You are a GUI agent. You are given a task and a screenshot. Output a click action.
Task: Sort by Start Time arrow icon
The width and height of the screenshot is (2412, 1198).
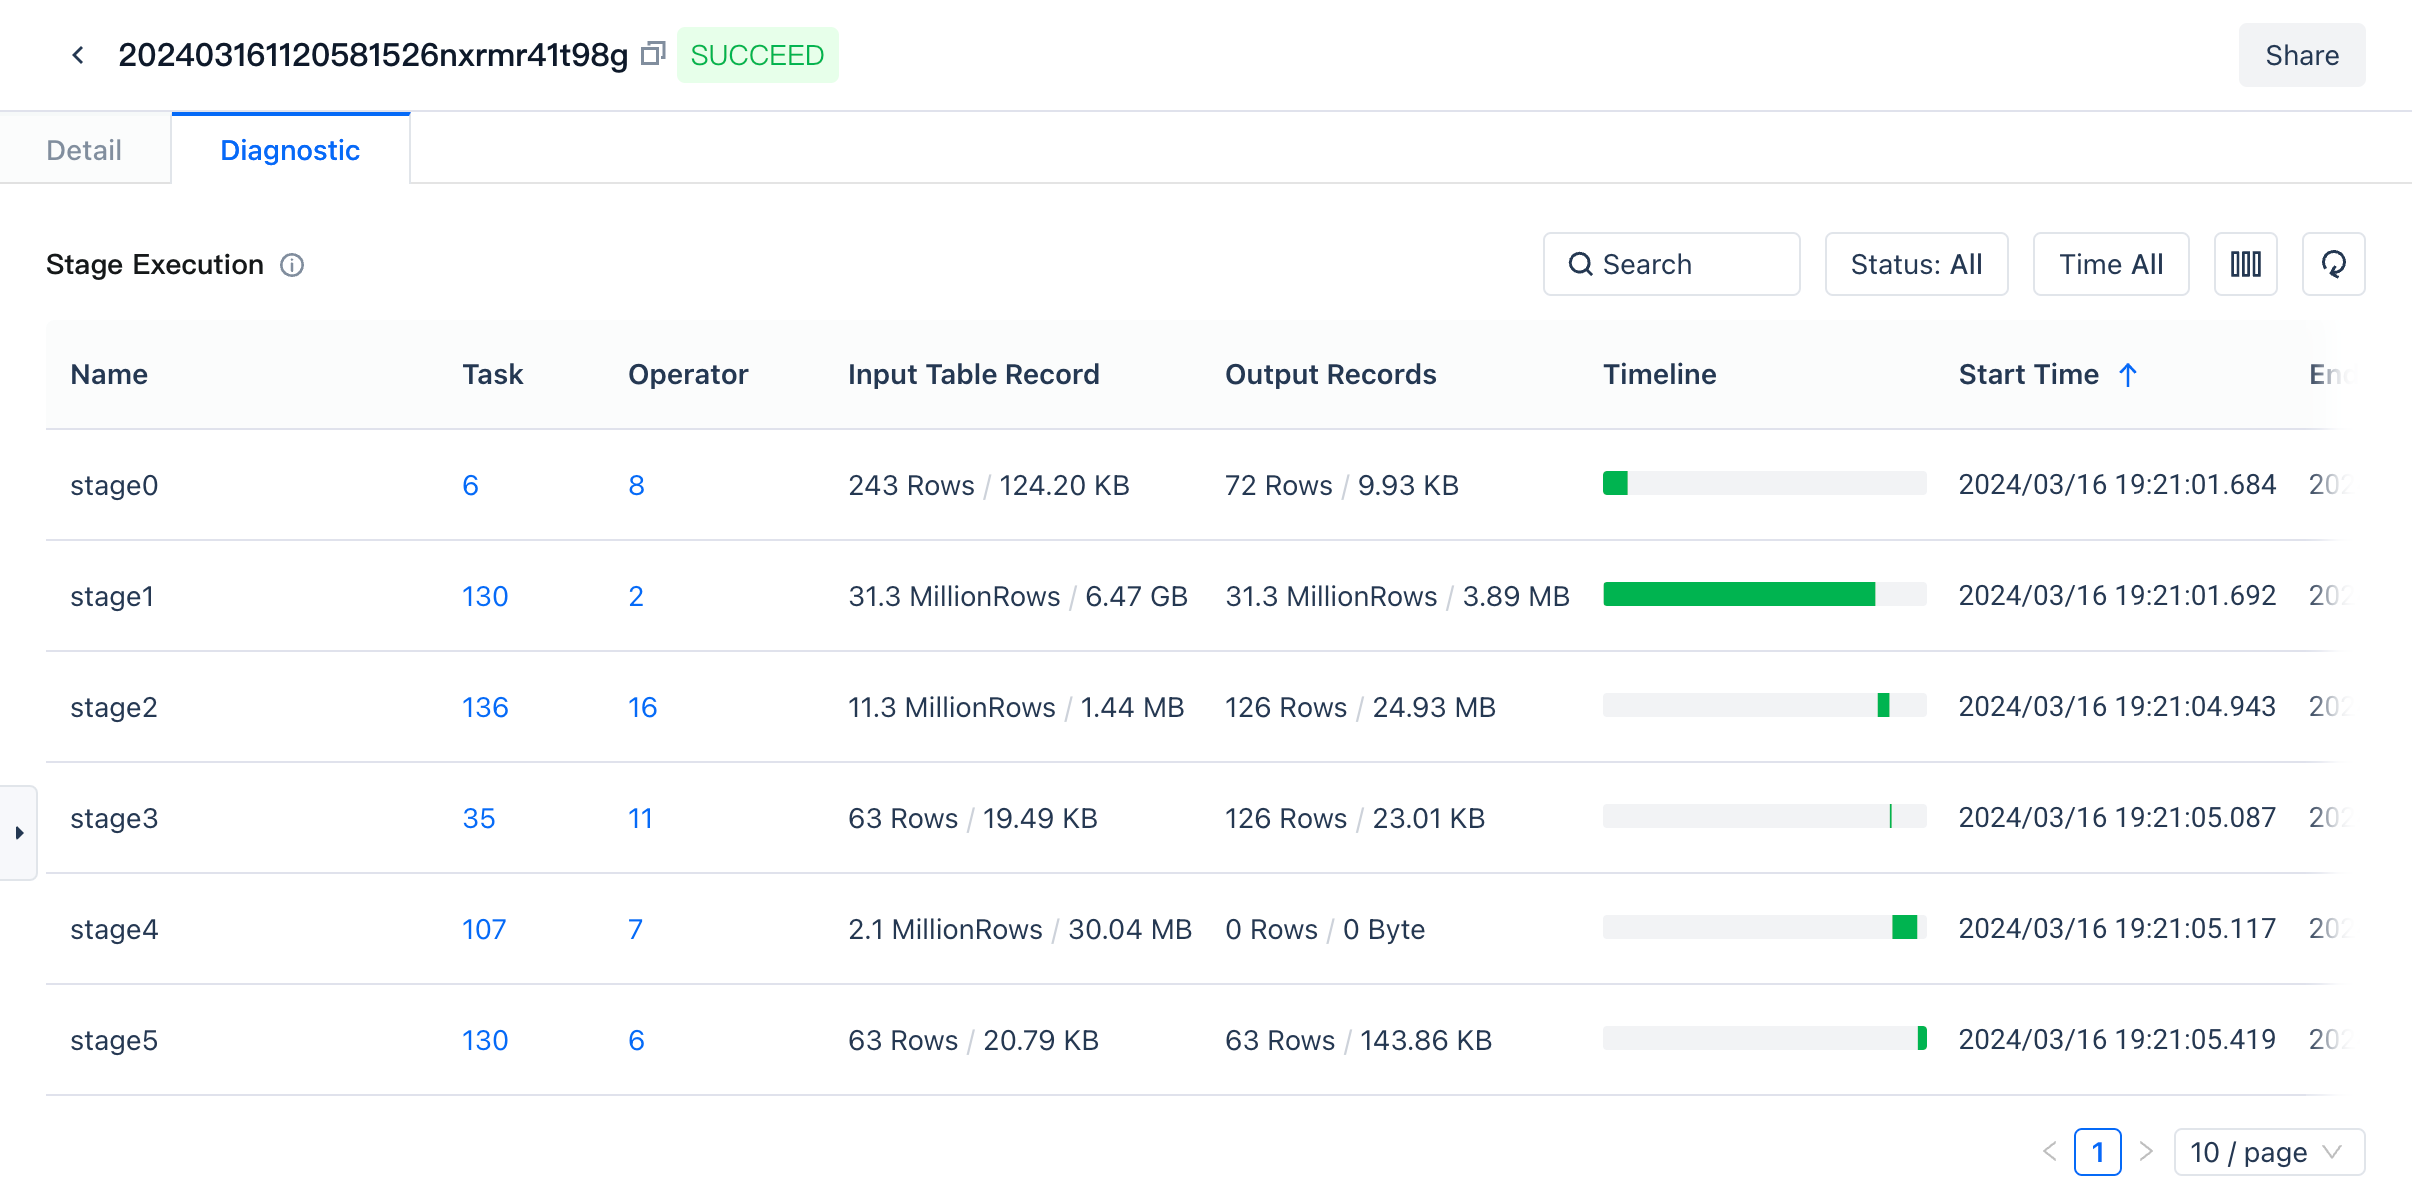click(x=2128, y=375)
